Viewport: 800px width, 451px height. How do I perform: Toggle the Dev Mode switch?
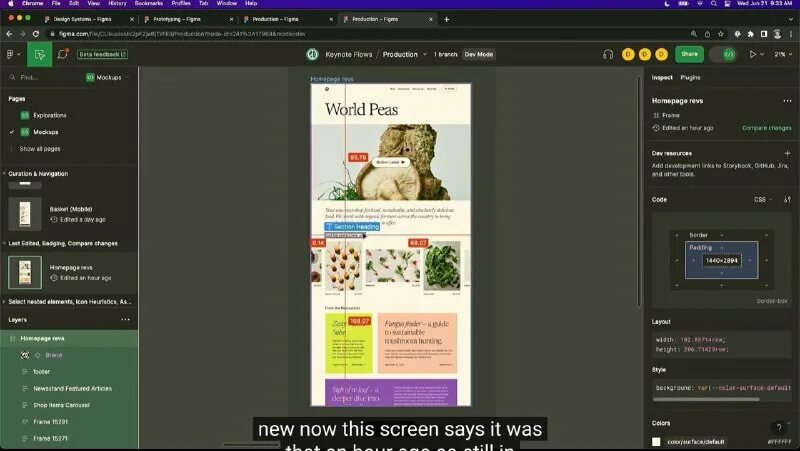[x=723, y=54]
